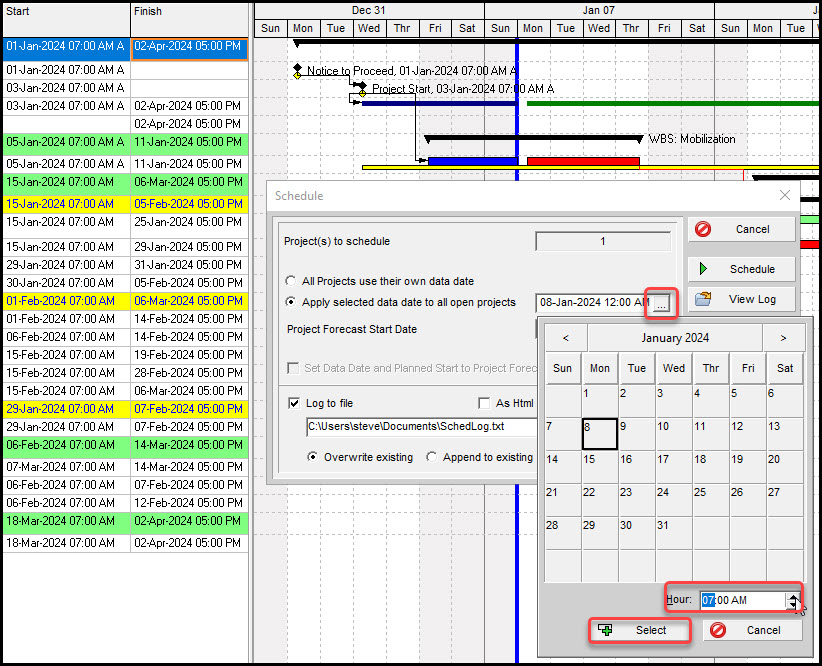Click the Notice to Proceed milestone diamond
822x666 pixels.
pyautogui.click(x=298, y=70)
